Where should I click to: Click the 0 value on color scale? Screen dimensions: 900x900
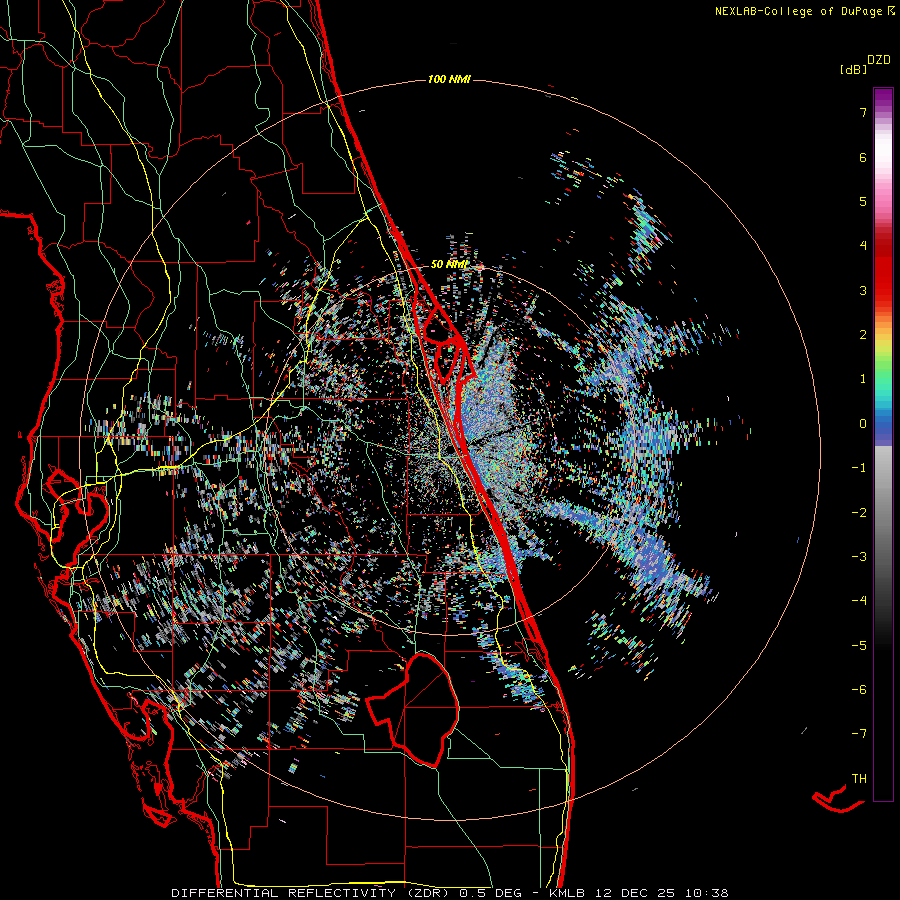coord(863,424)
